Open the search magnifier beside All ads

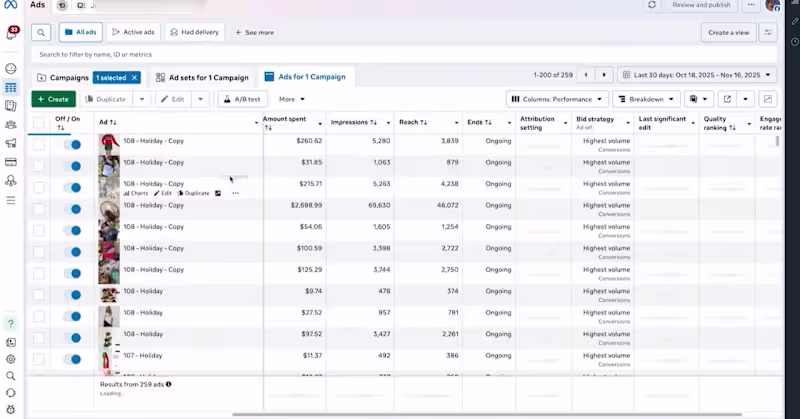coord(41,32)
